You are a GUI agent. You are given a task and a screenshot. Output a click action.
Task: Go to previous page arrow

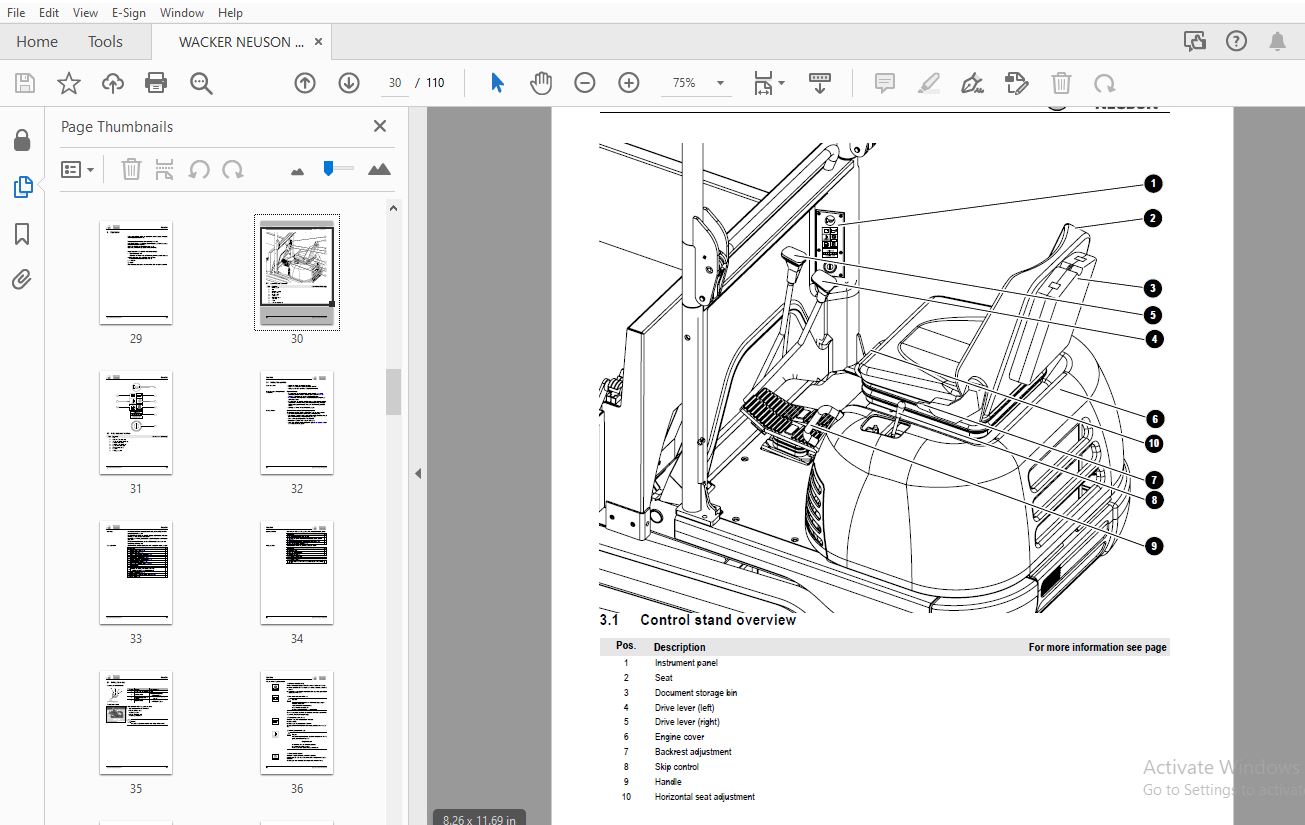[305, 83]
